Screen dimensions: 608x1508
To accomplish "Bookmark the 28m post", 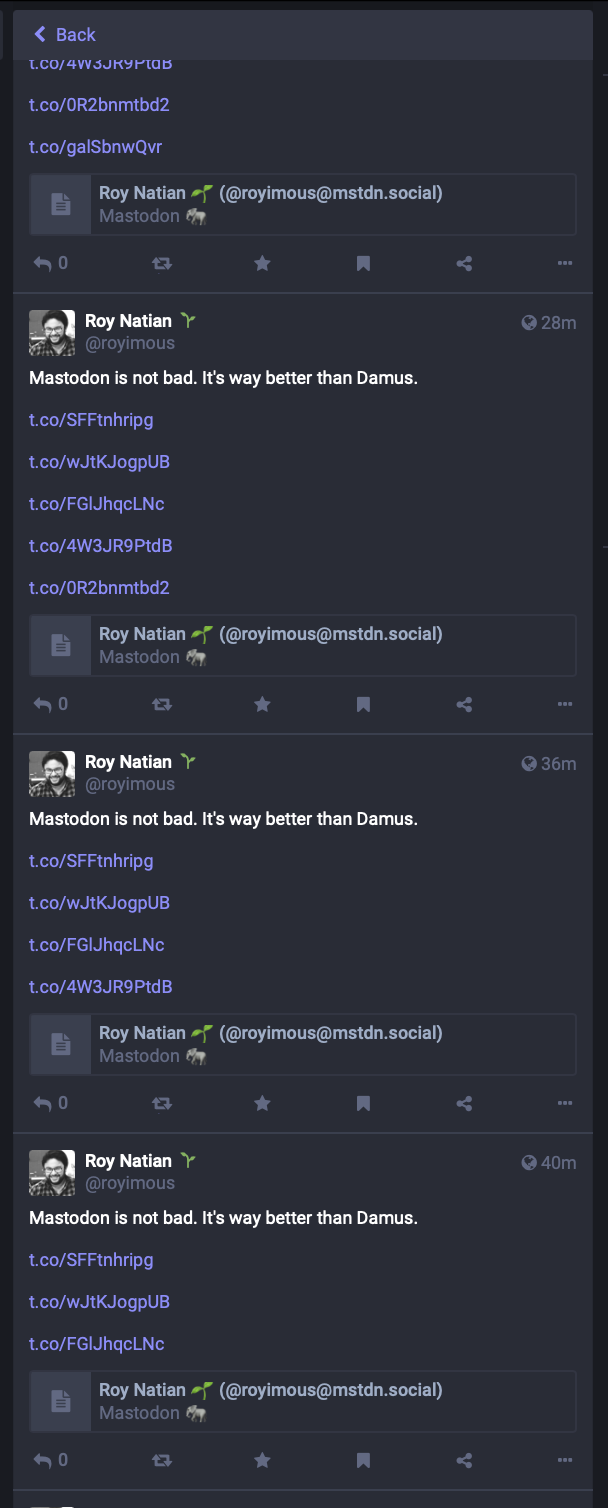I will coord(363,705).
